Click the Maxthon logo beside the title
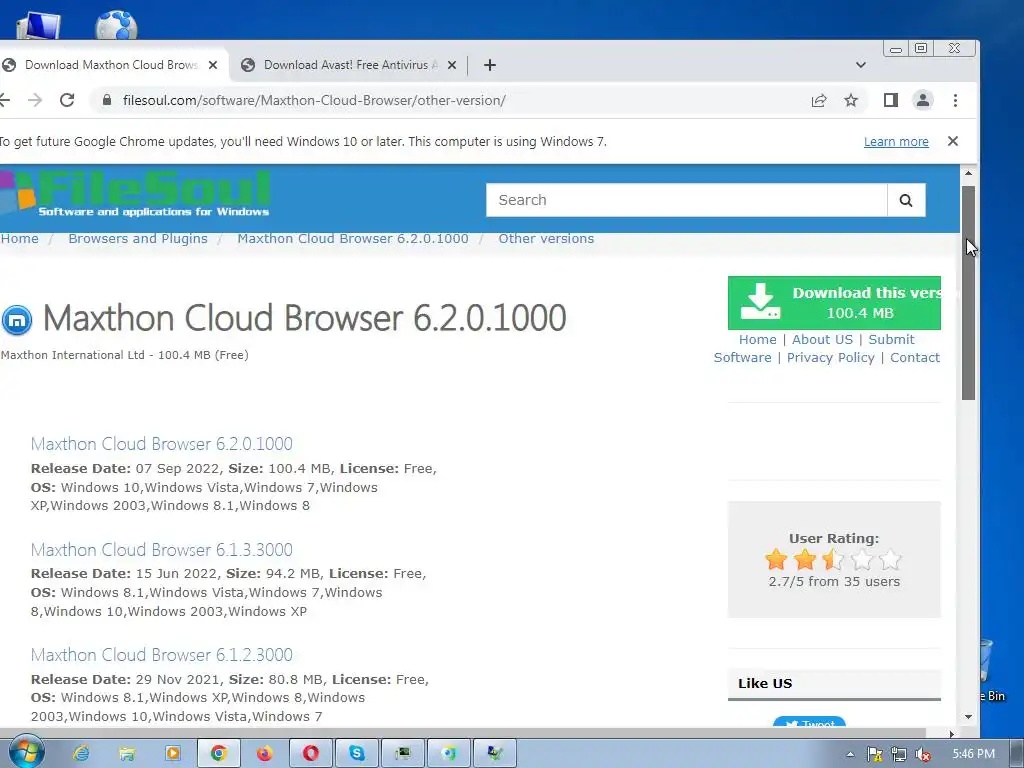1024x768 pixels. point(17,320)
